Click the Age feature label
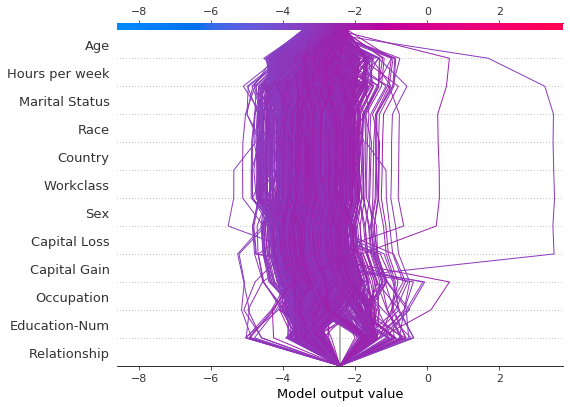The width and height of the screenshot is (570, 407). tap(97, 46)
